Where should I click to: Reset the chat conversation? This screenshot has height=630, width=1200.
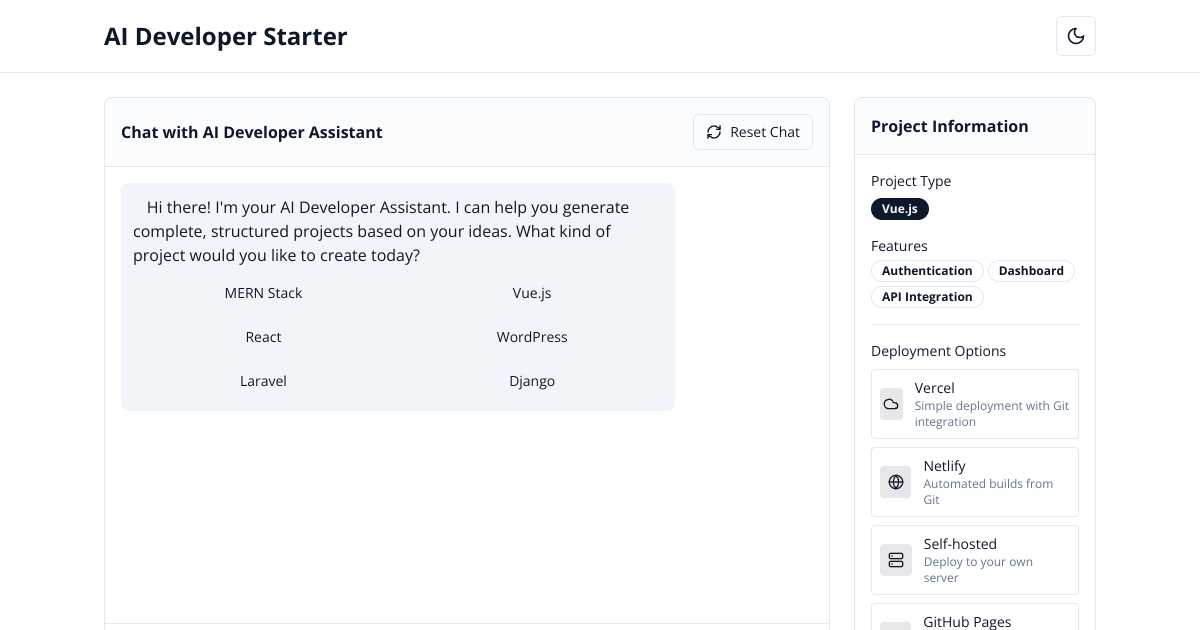coord(753,132)
